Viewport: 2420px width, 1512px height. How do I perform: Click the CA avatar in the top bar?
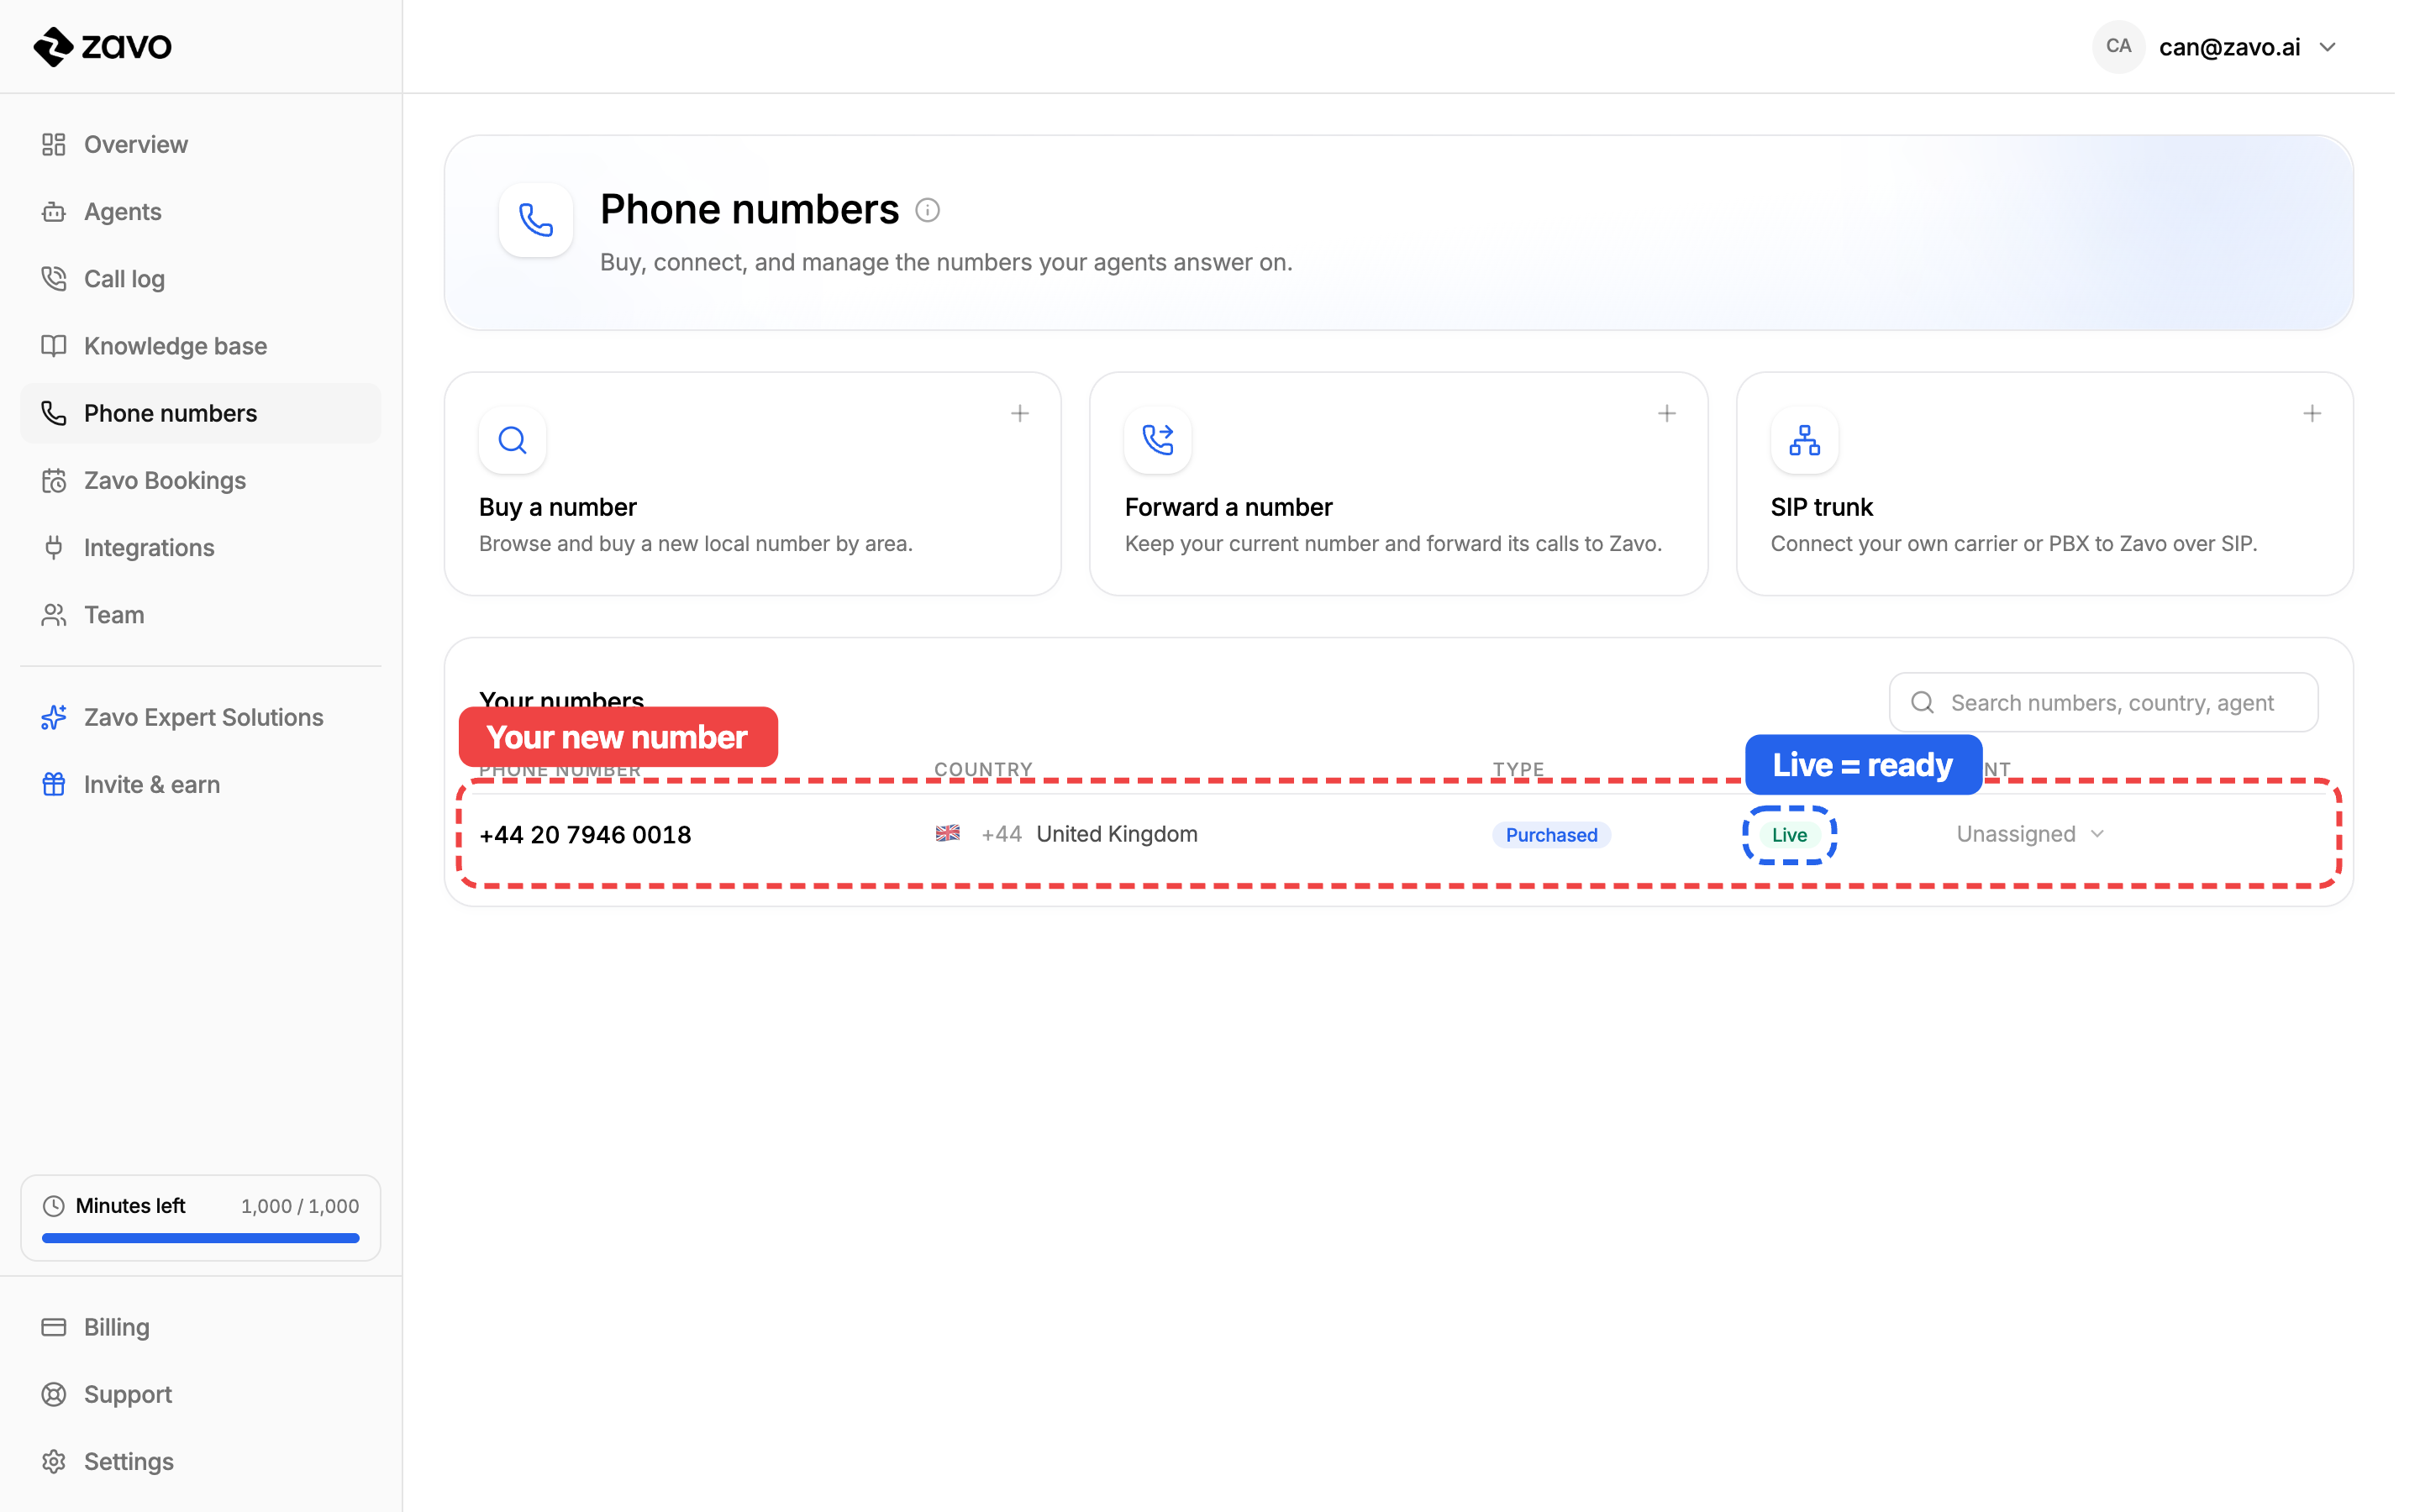pyautogui.click(x=2118, y=46)
